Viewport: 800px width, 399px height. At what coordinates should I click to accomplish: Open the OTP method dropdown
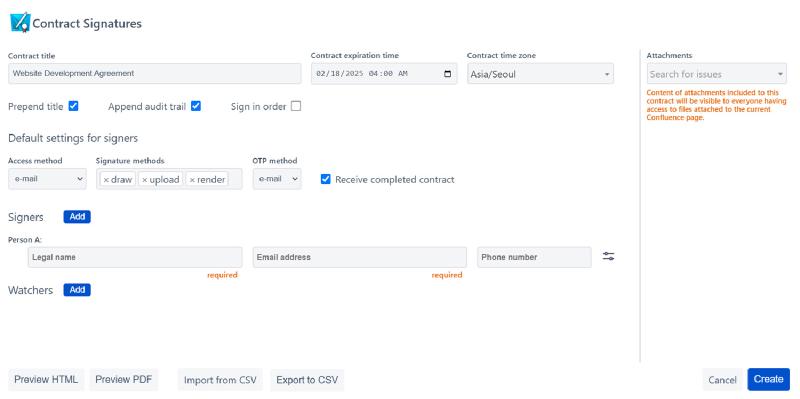pyautogui.click(x=277, y=179)
